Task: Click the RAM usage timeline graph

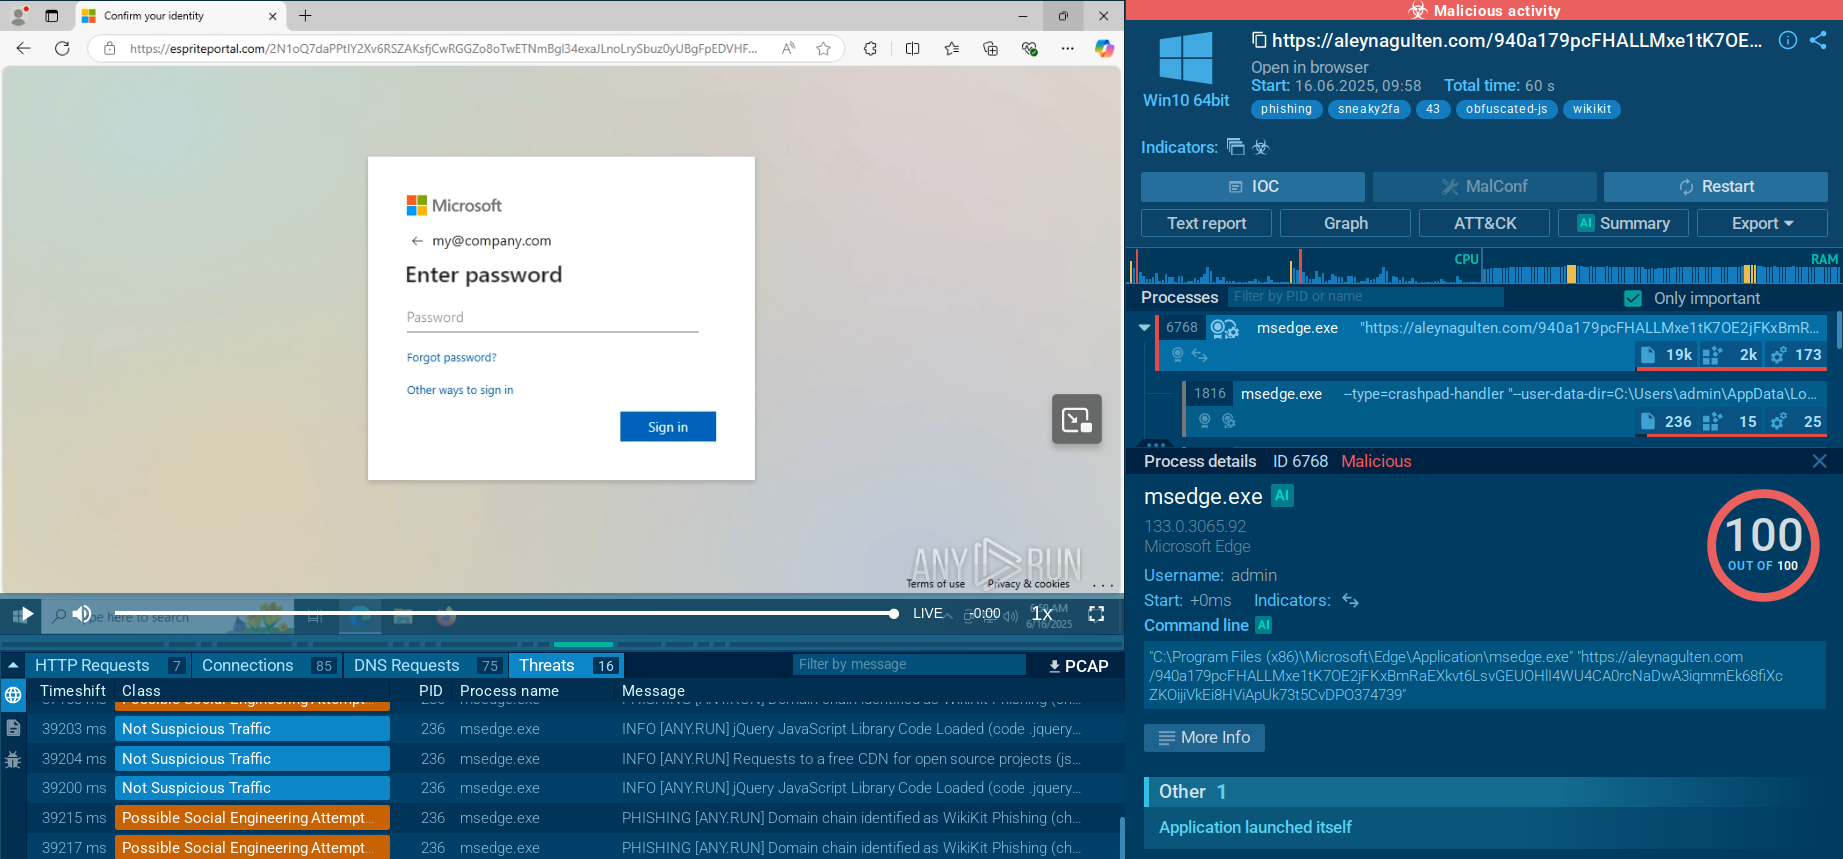Action: (x=1661, y=268)
